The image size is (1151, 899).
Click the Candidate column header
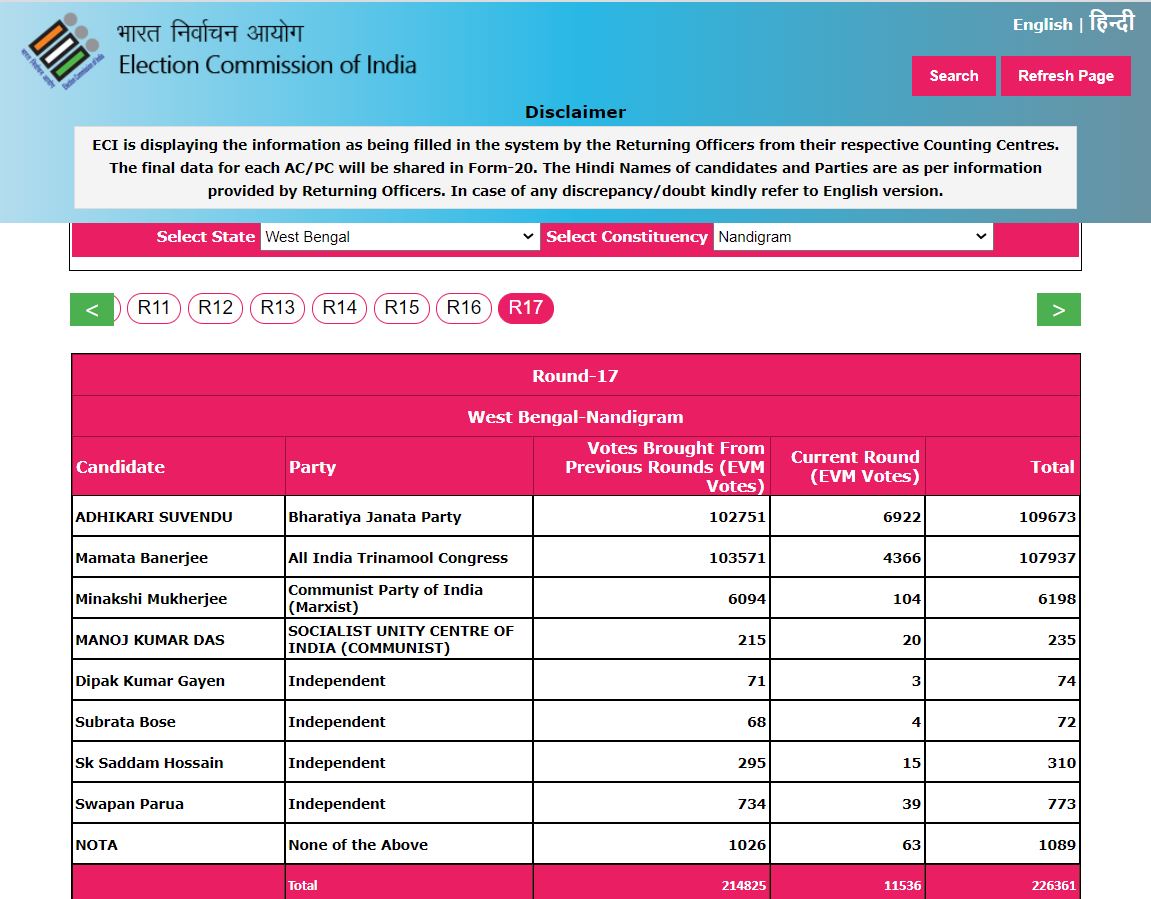(120, 467)
